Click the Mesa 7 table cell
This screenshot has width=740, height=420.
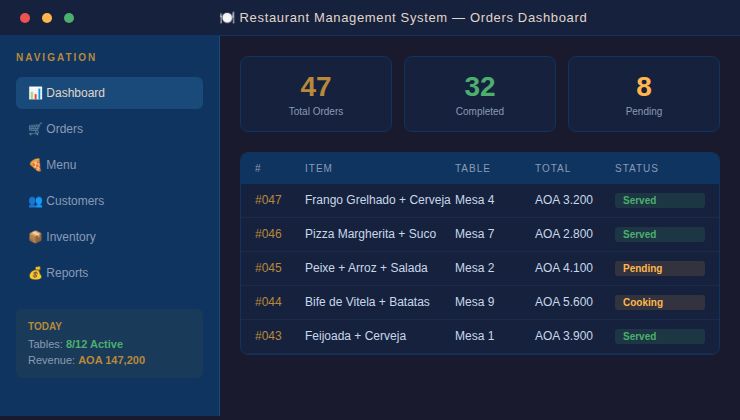pos(475,234)
